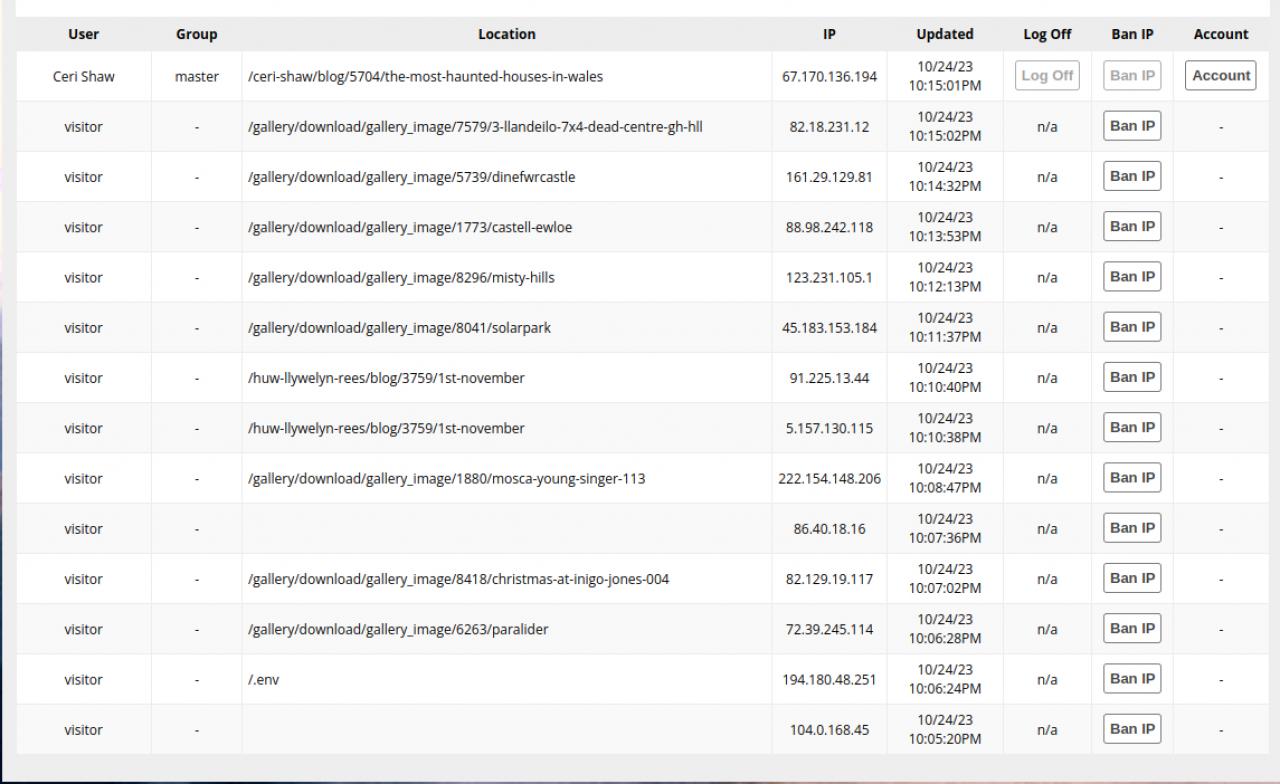The height and width of the screenshot is (784, 1280).
Task: Ban the visitor requesting /.env
Action: click(1132, 679)
